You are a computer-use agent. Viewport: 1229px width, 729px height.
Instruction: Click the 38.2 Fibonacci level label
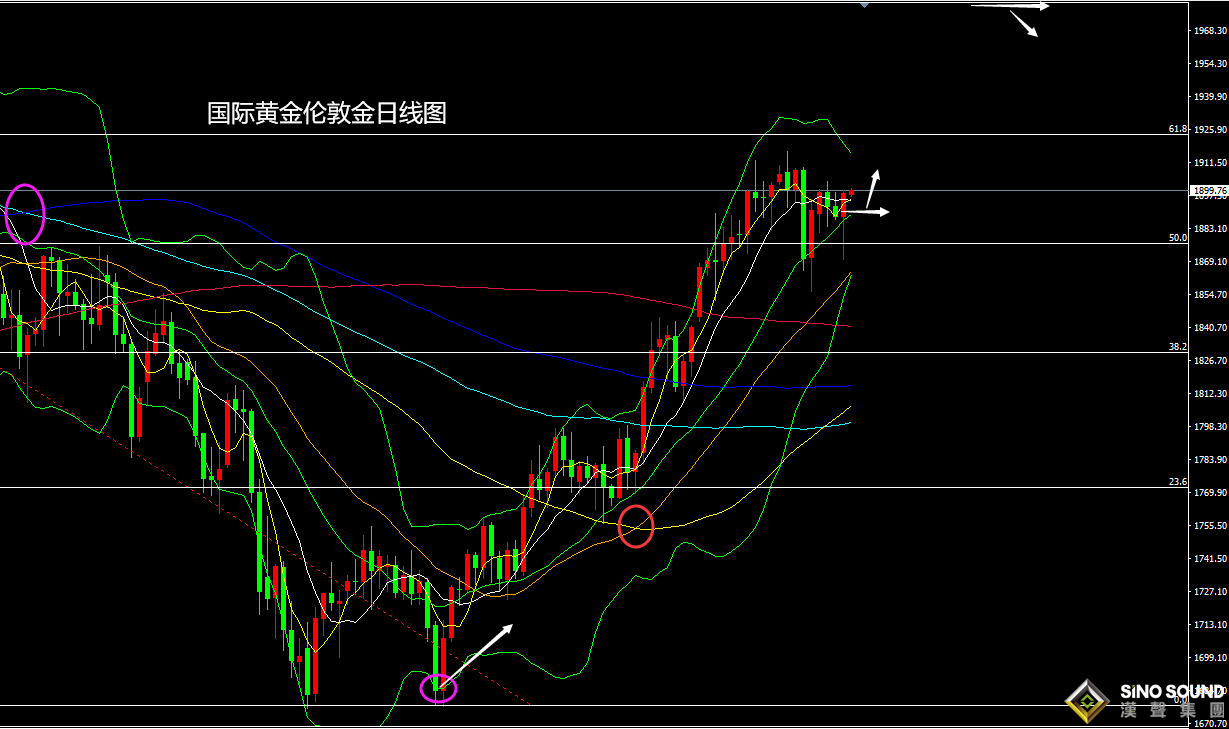click(1177, 346)
